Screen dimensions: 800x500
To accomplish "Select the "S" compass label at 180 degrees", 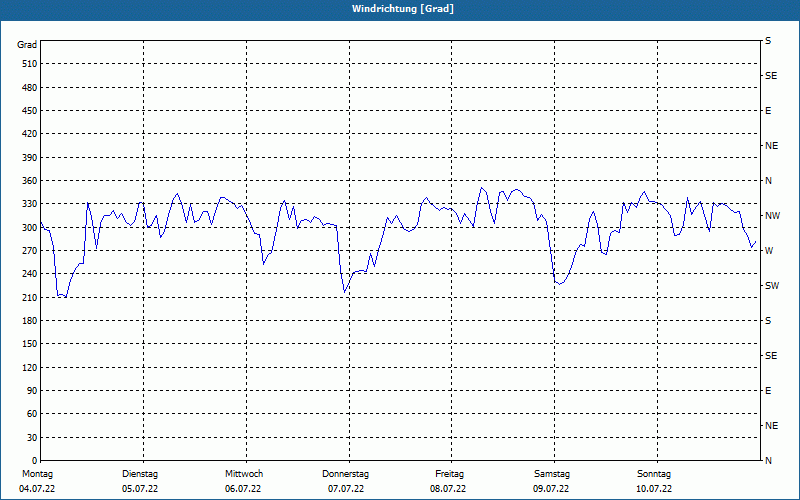I will point(768,321).
